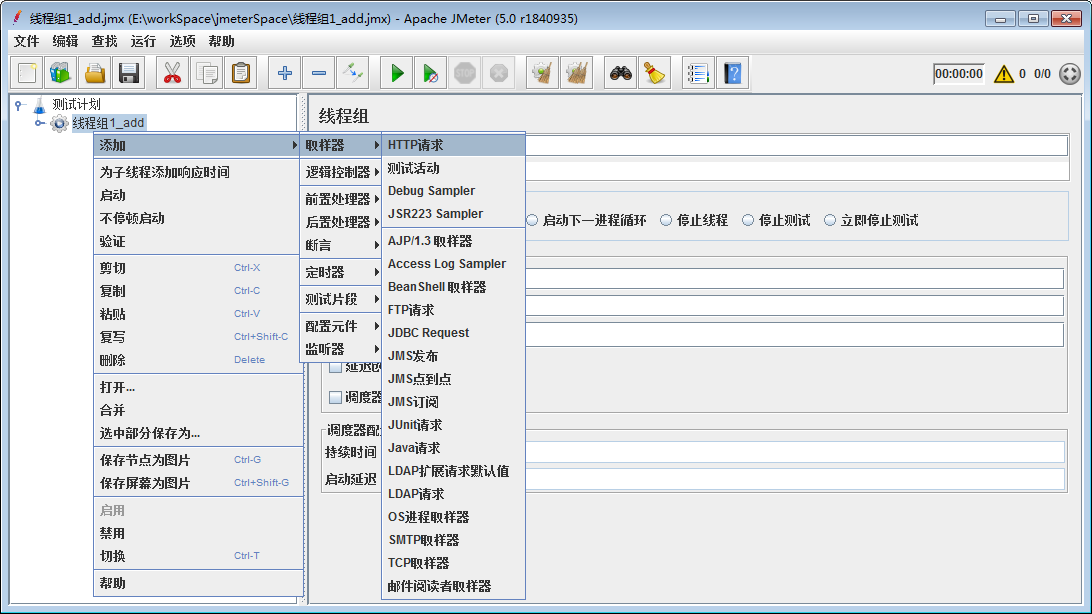
Task: Choose TCP取样器 entry
Action: coord(453,562)
